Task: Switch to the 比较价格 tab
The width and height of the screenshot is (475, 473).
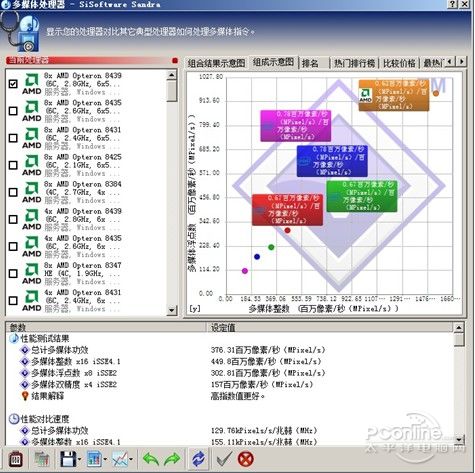Action: click(399, 63)
